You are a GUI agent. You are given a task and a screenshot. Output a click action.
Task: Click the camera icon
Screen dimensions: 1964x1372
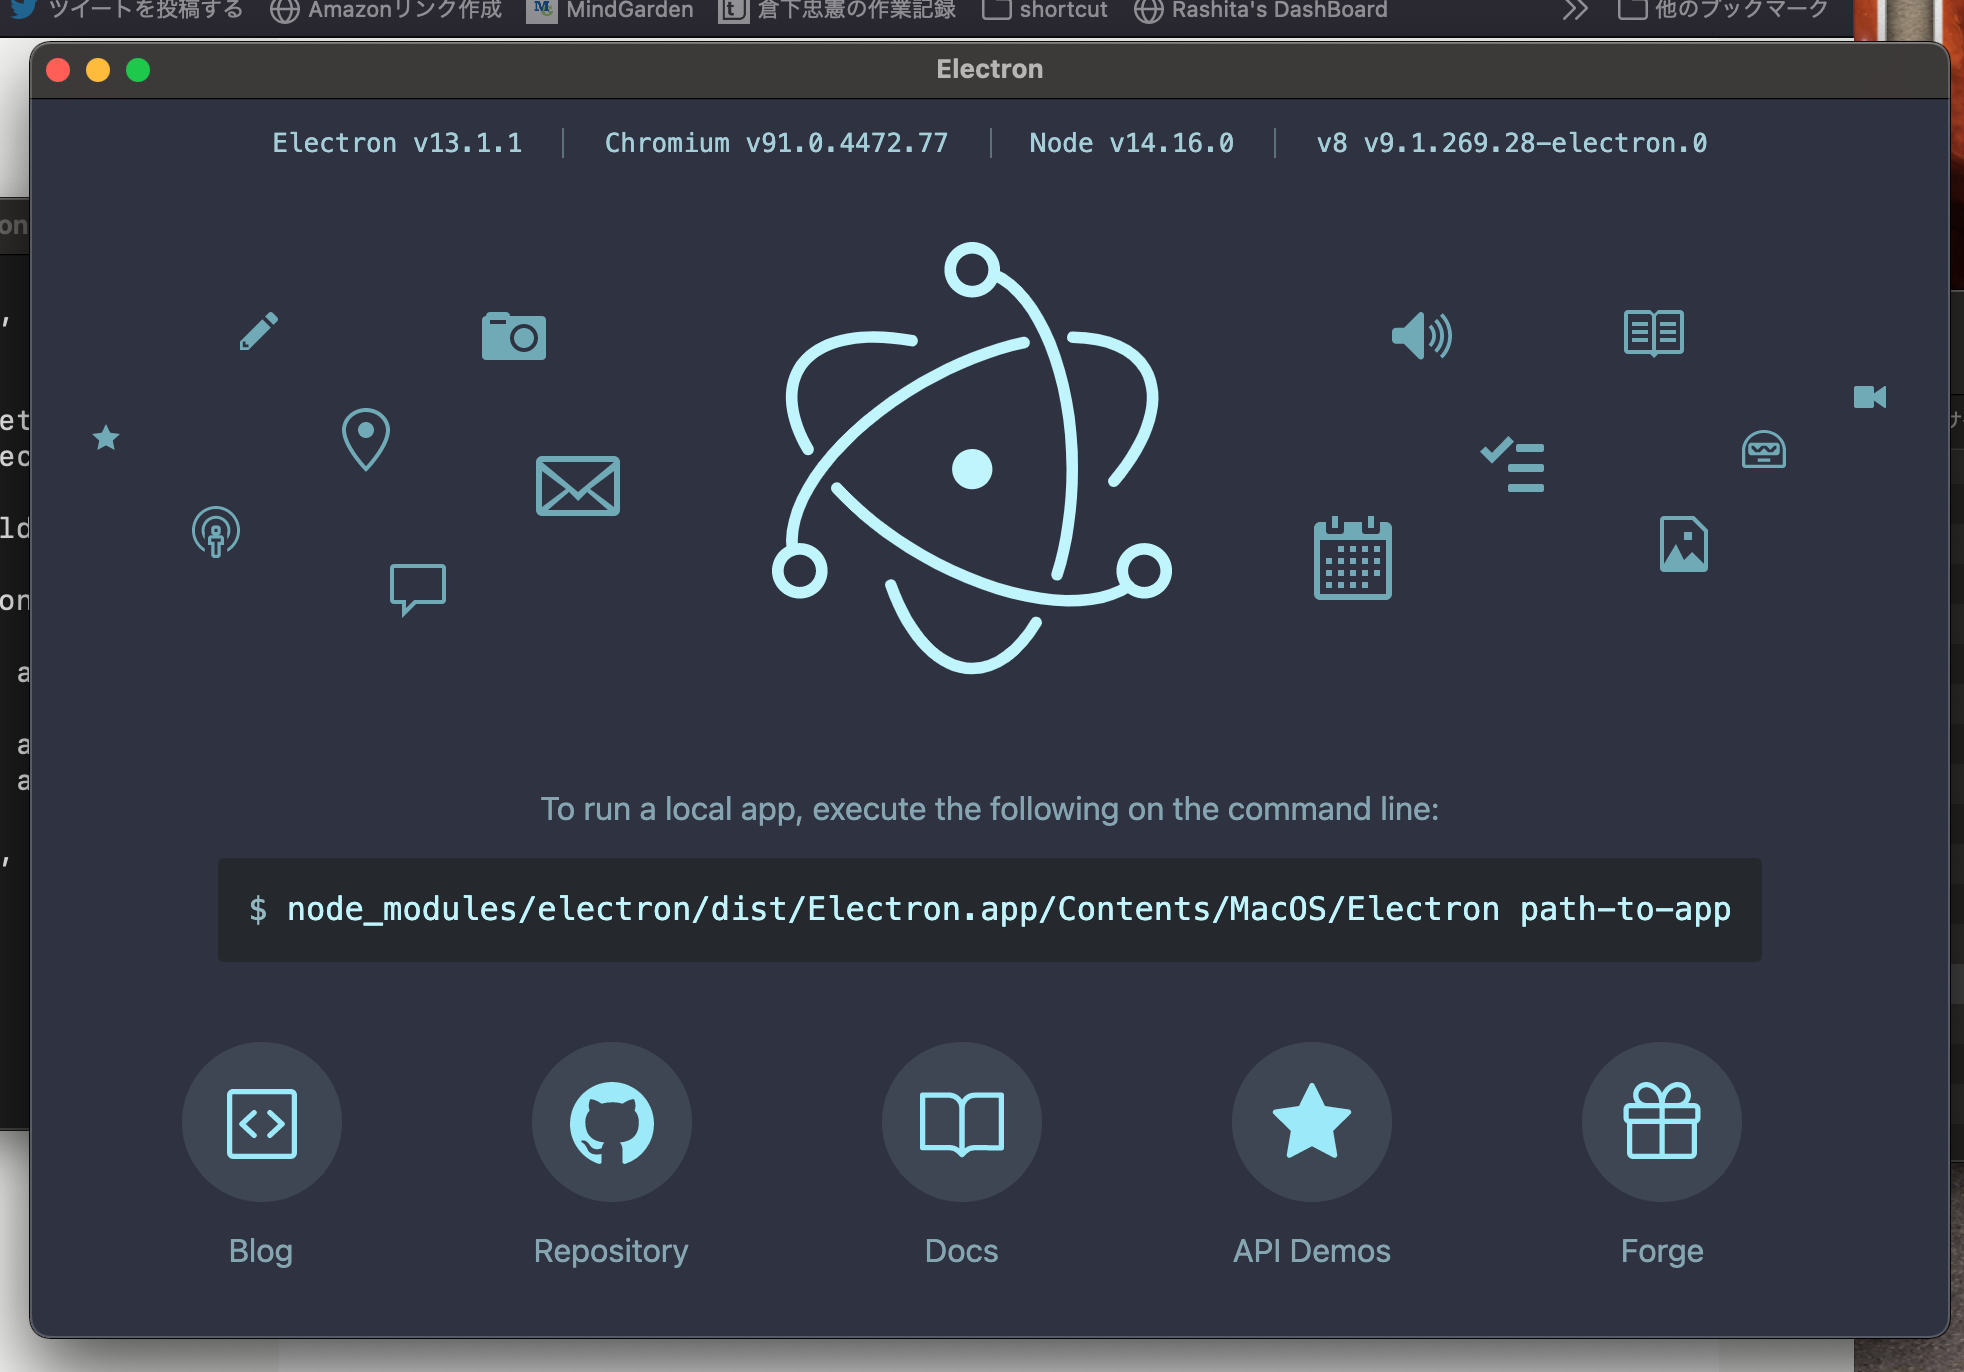click(x=513, y=335)
